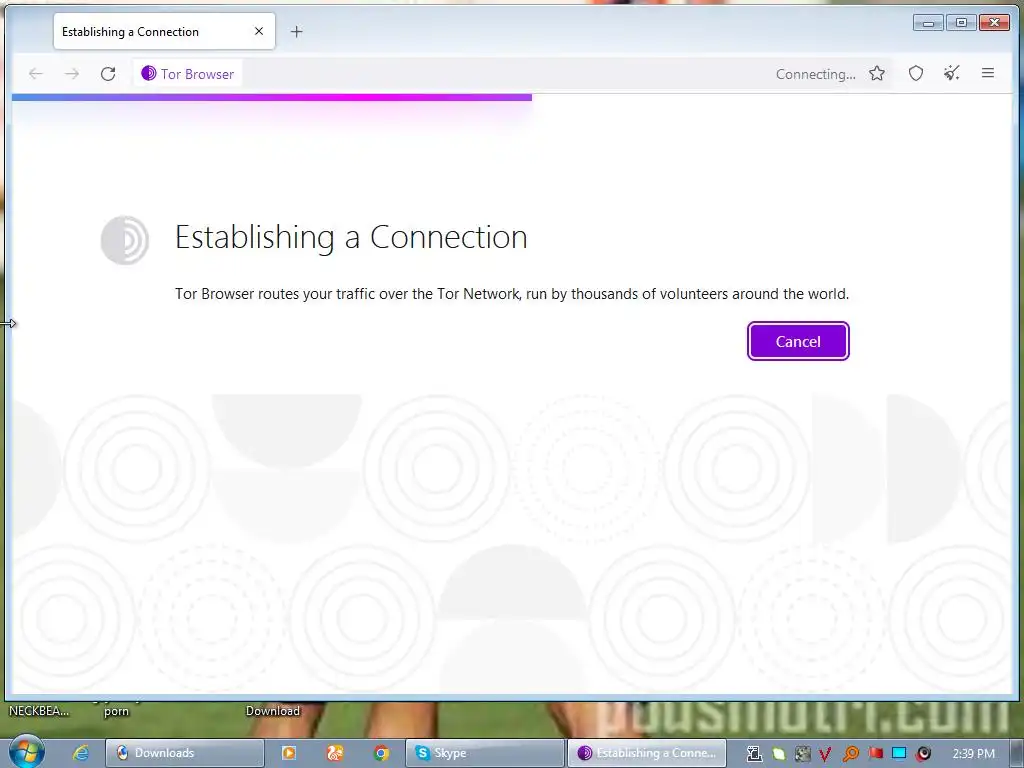Select the Establishing a Connection tab
Image resolution: width=1024 pixels, height=768 pixels.
point(164,31)
